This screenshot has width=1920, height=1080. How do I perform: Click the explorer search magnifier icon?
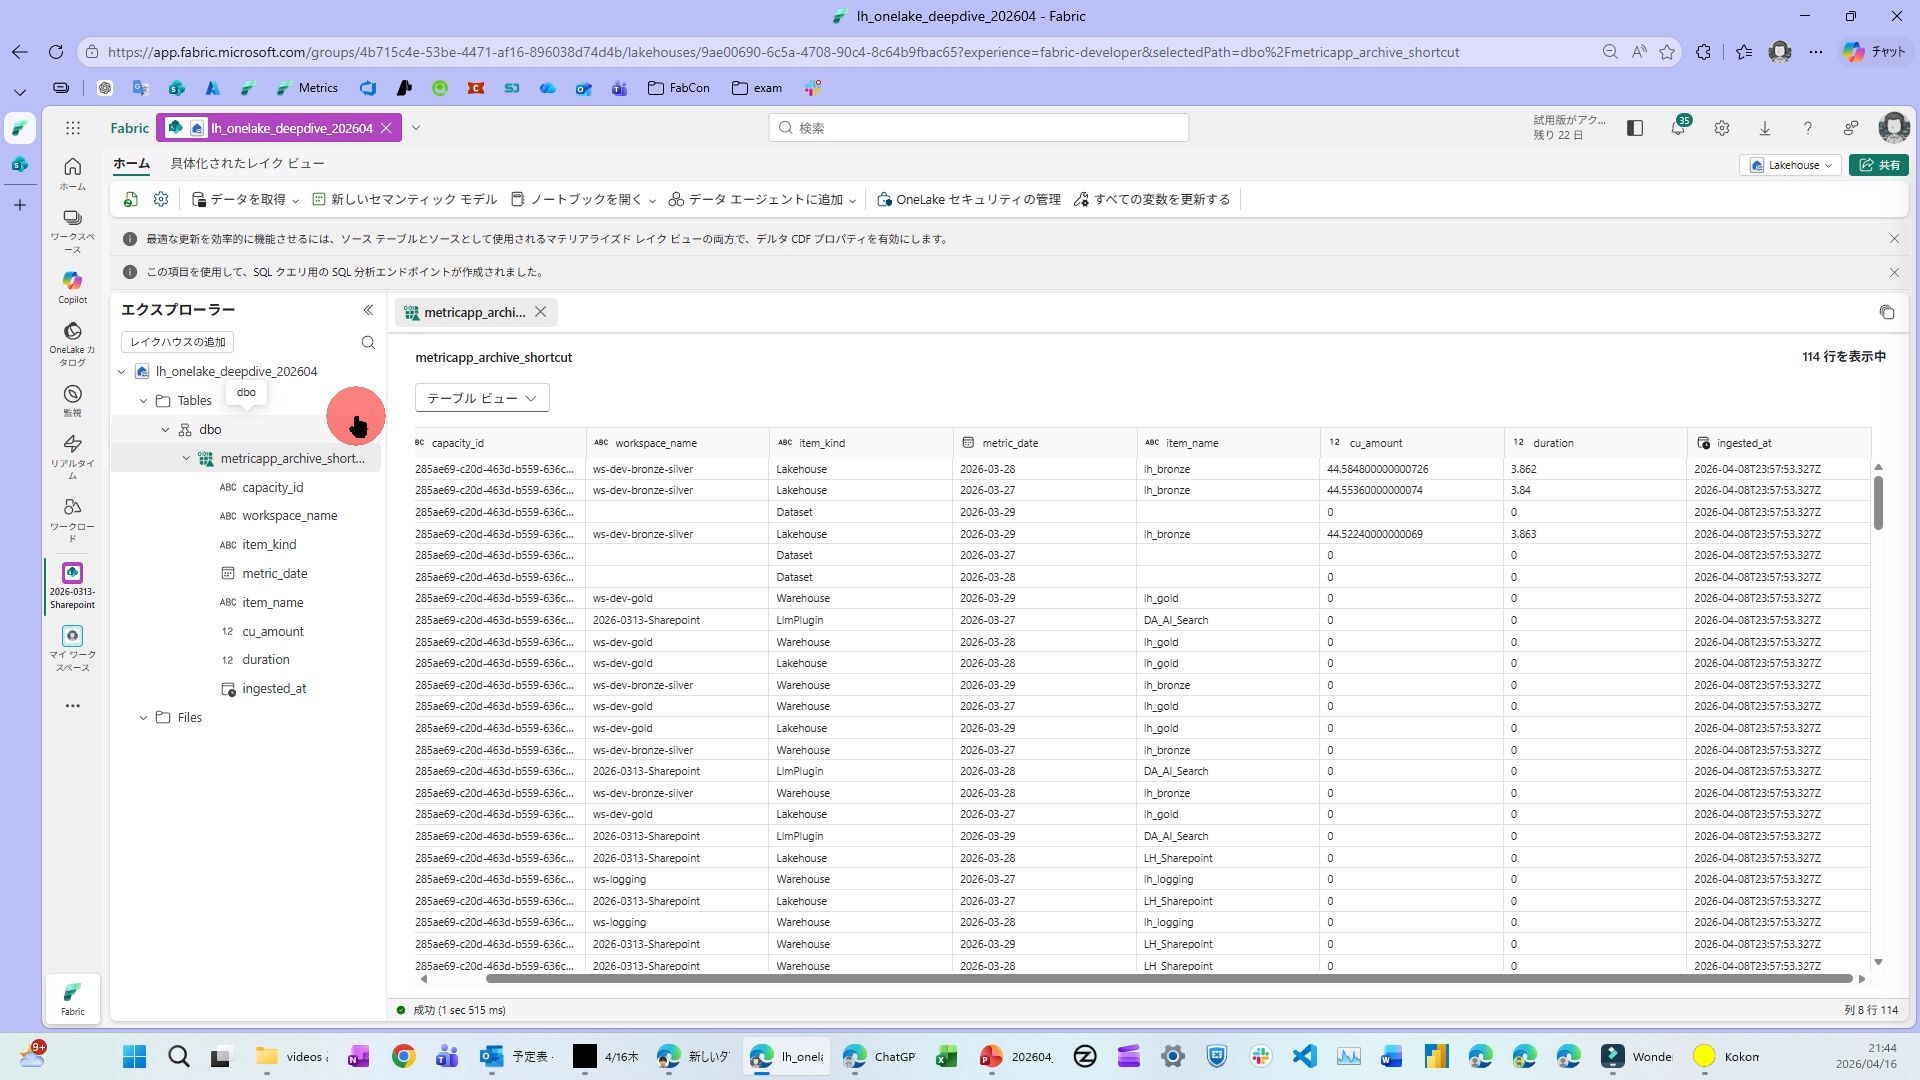[x=368, y=342]
